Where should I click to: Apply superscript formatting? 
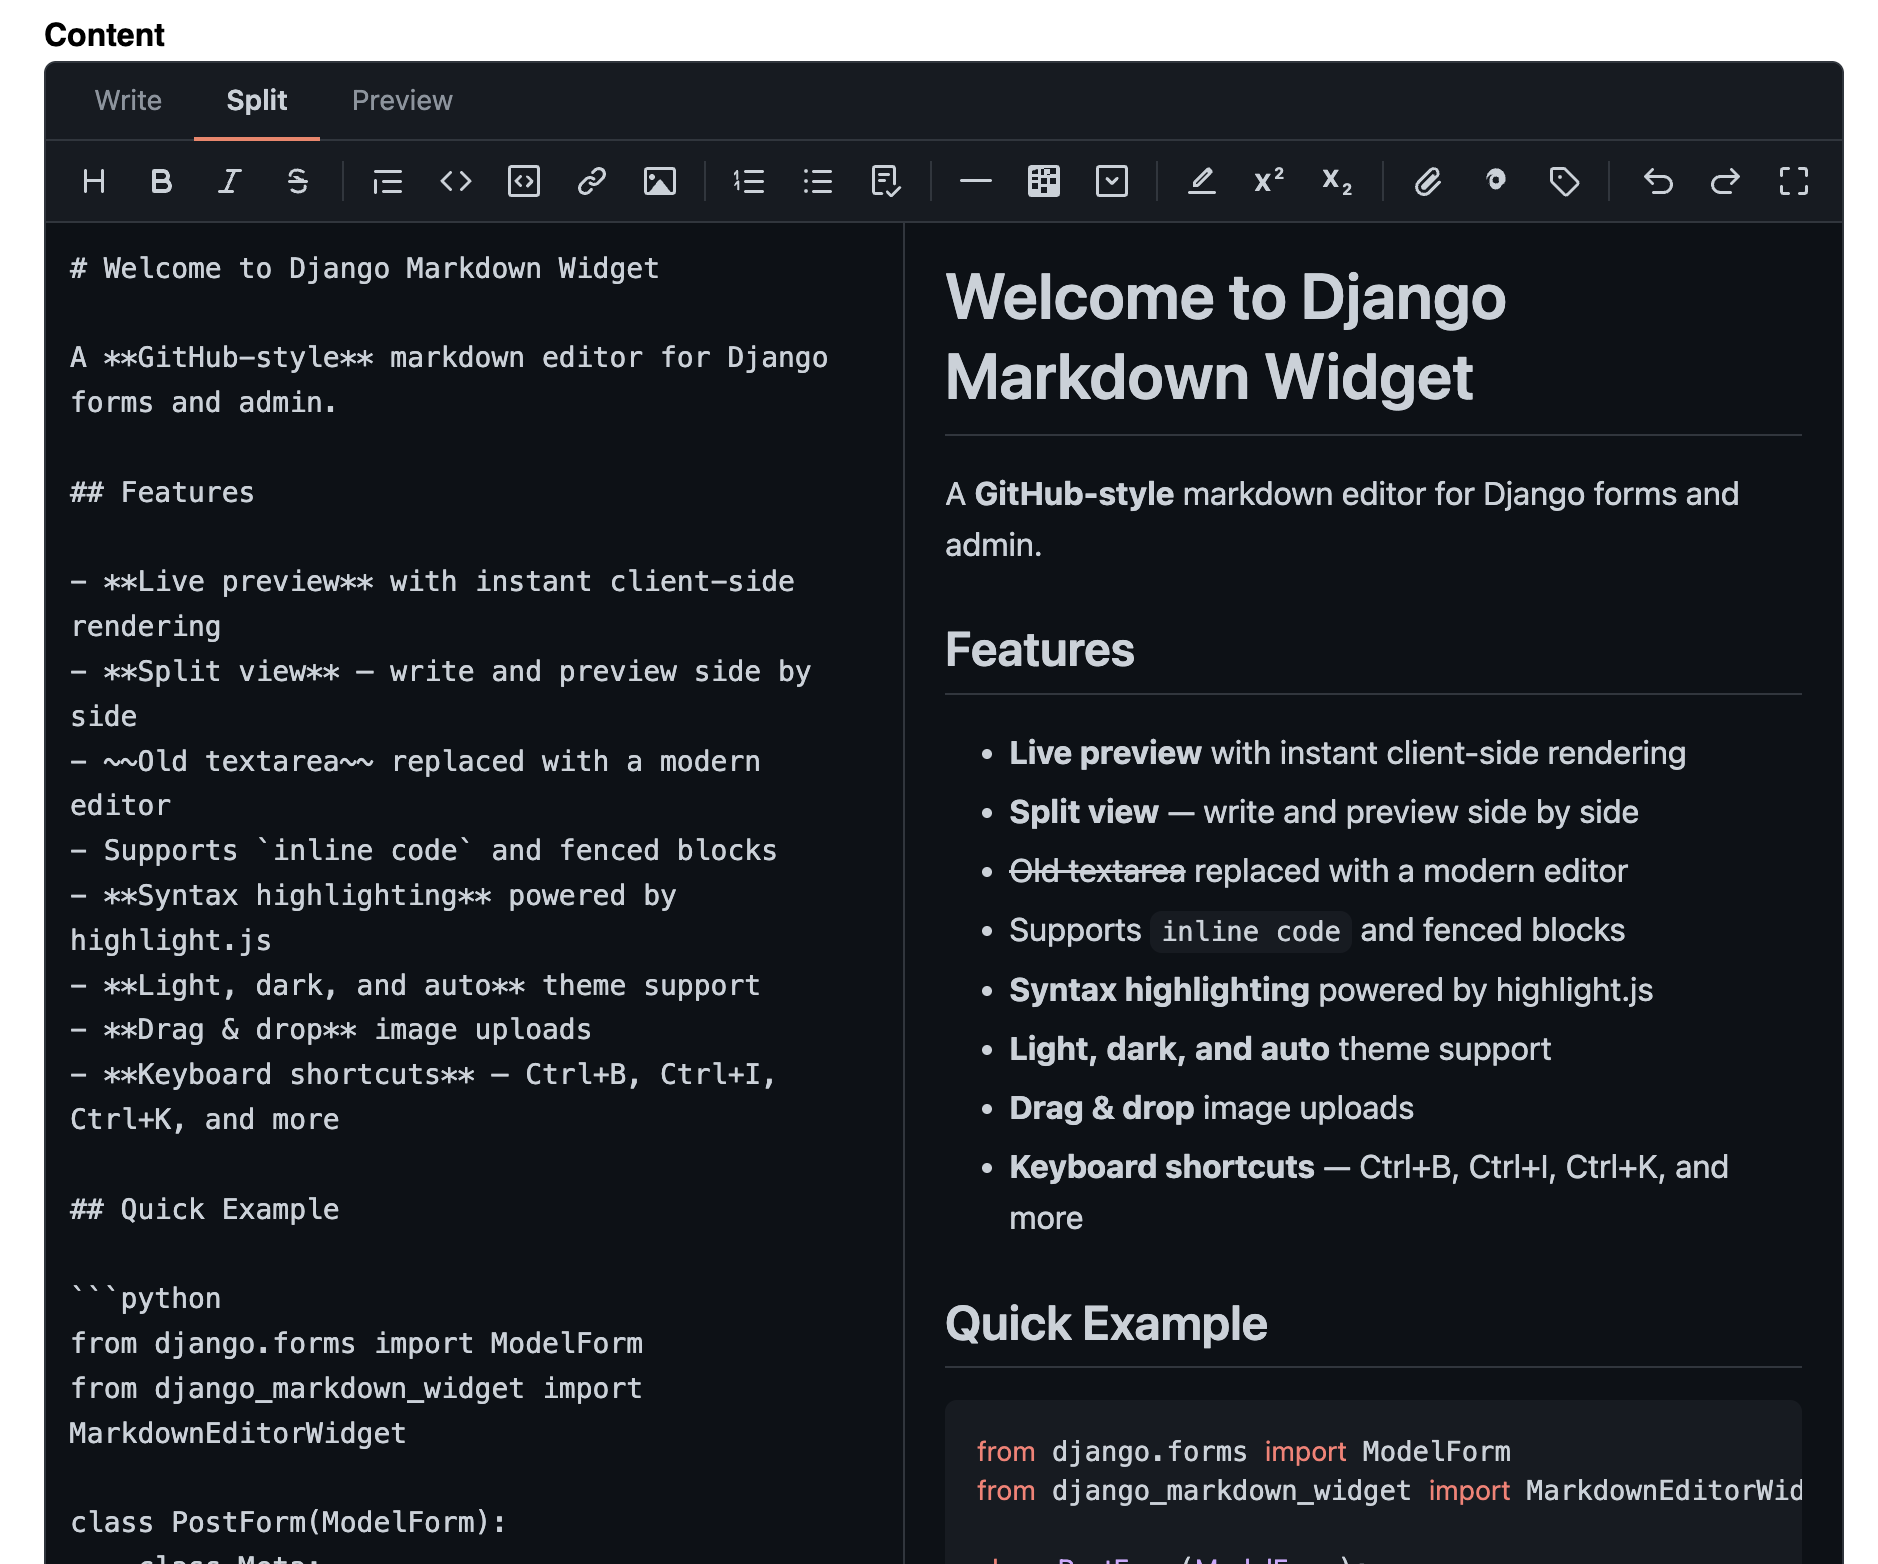1269,182
